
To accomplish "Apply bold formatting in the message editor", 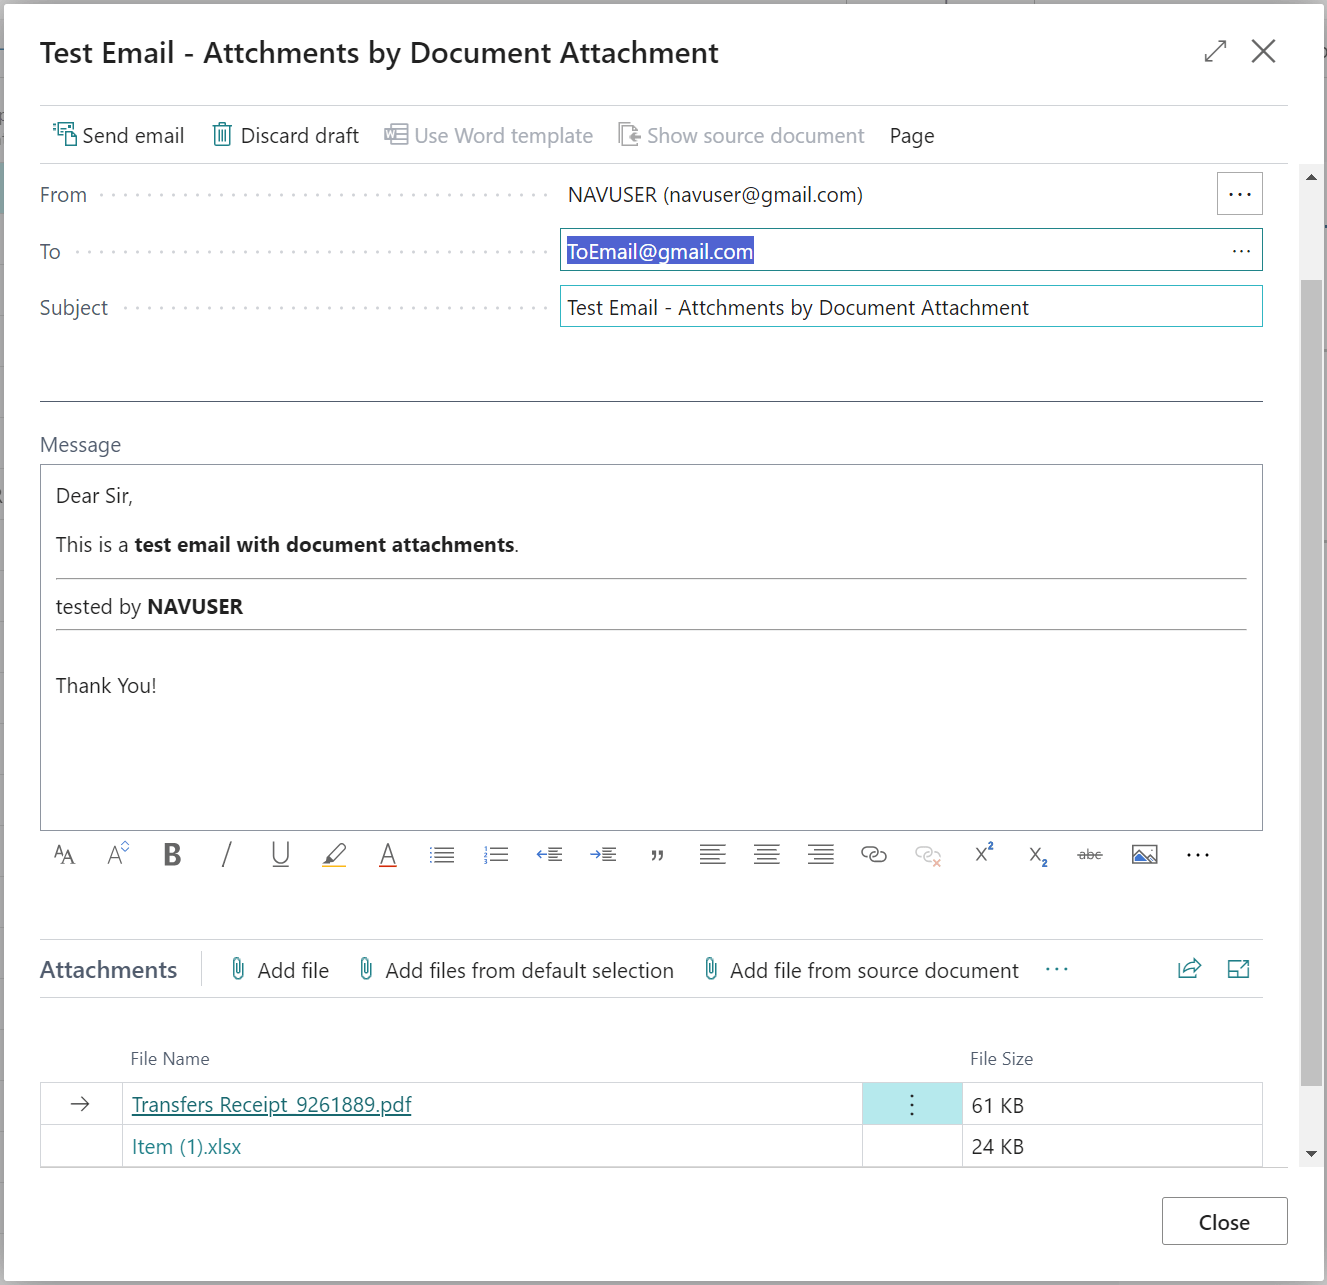I will (x=172, y=854).
